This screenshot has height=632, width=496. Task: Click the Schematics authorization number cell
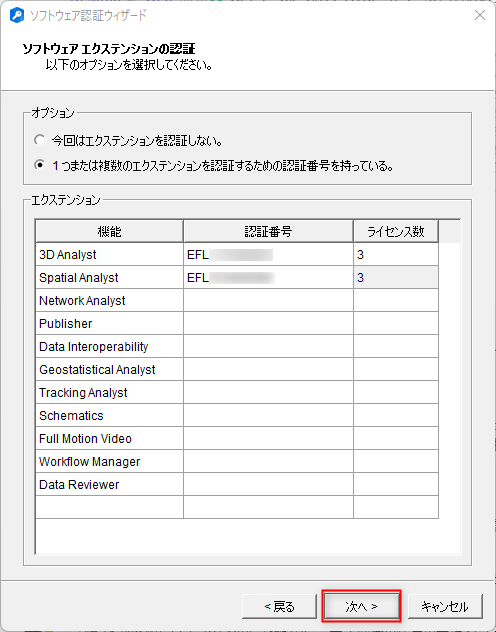268,415
